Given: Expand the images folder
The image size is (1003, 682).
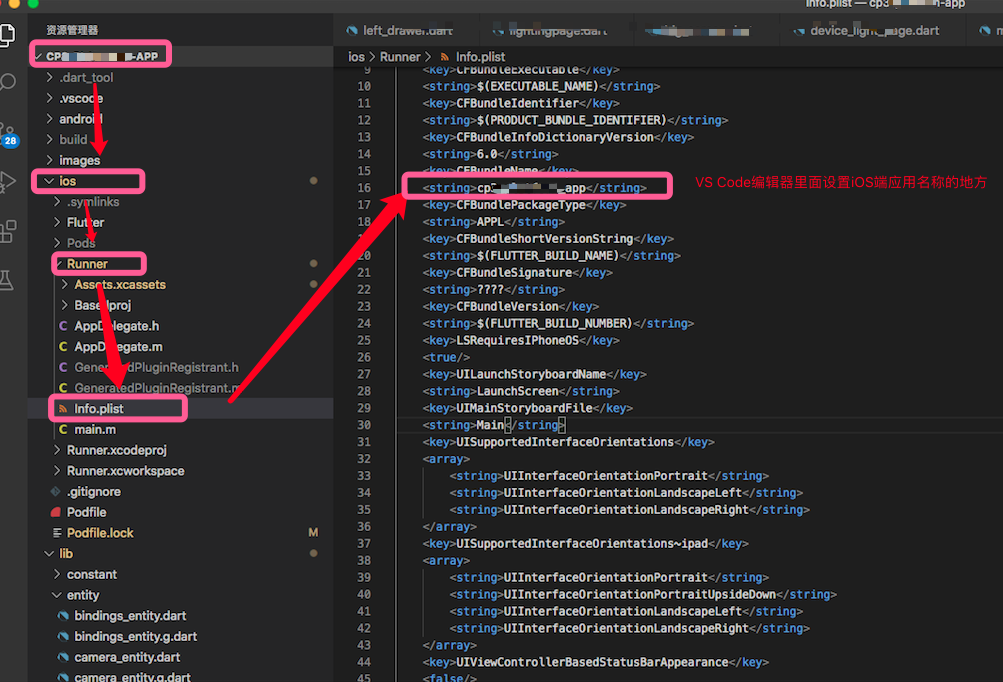Looking at the screenshot, I should click(x=79, y=160).
